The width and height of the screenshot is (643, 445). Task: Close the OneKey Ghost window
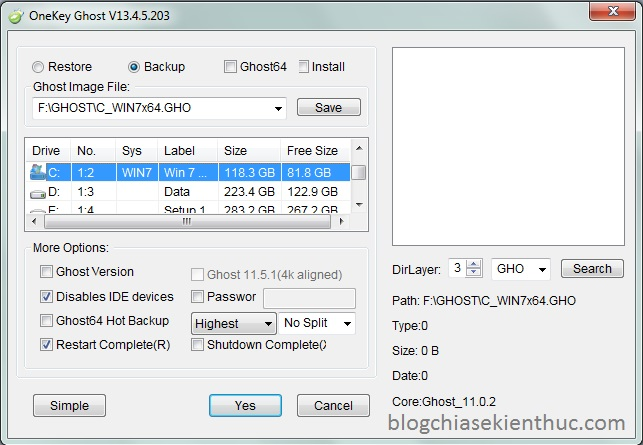tap(613, 11)
